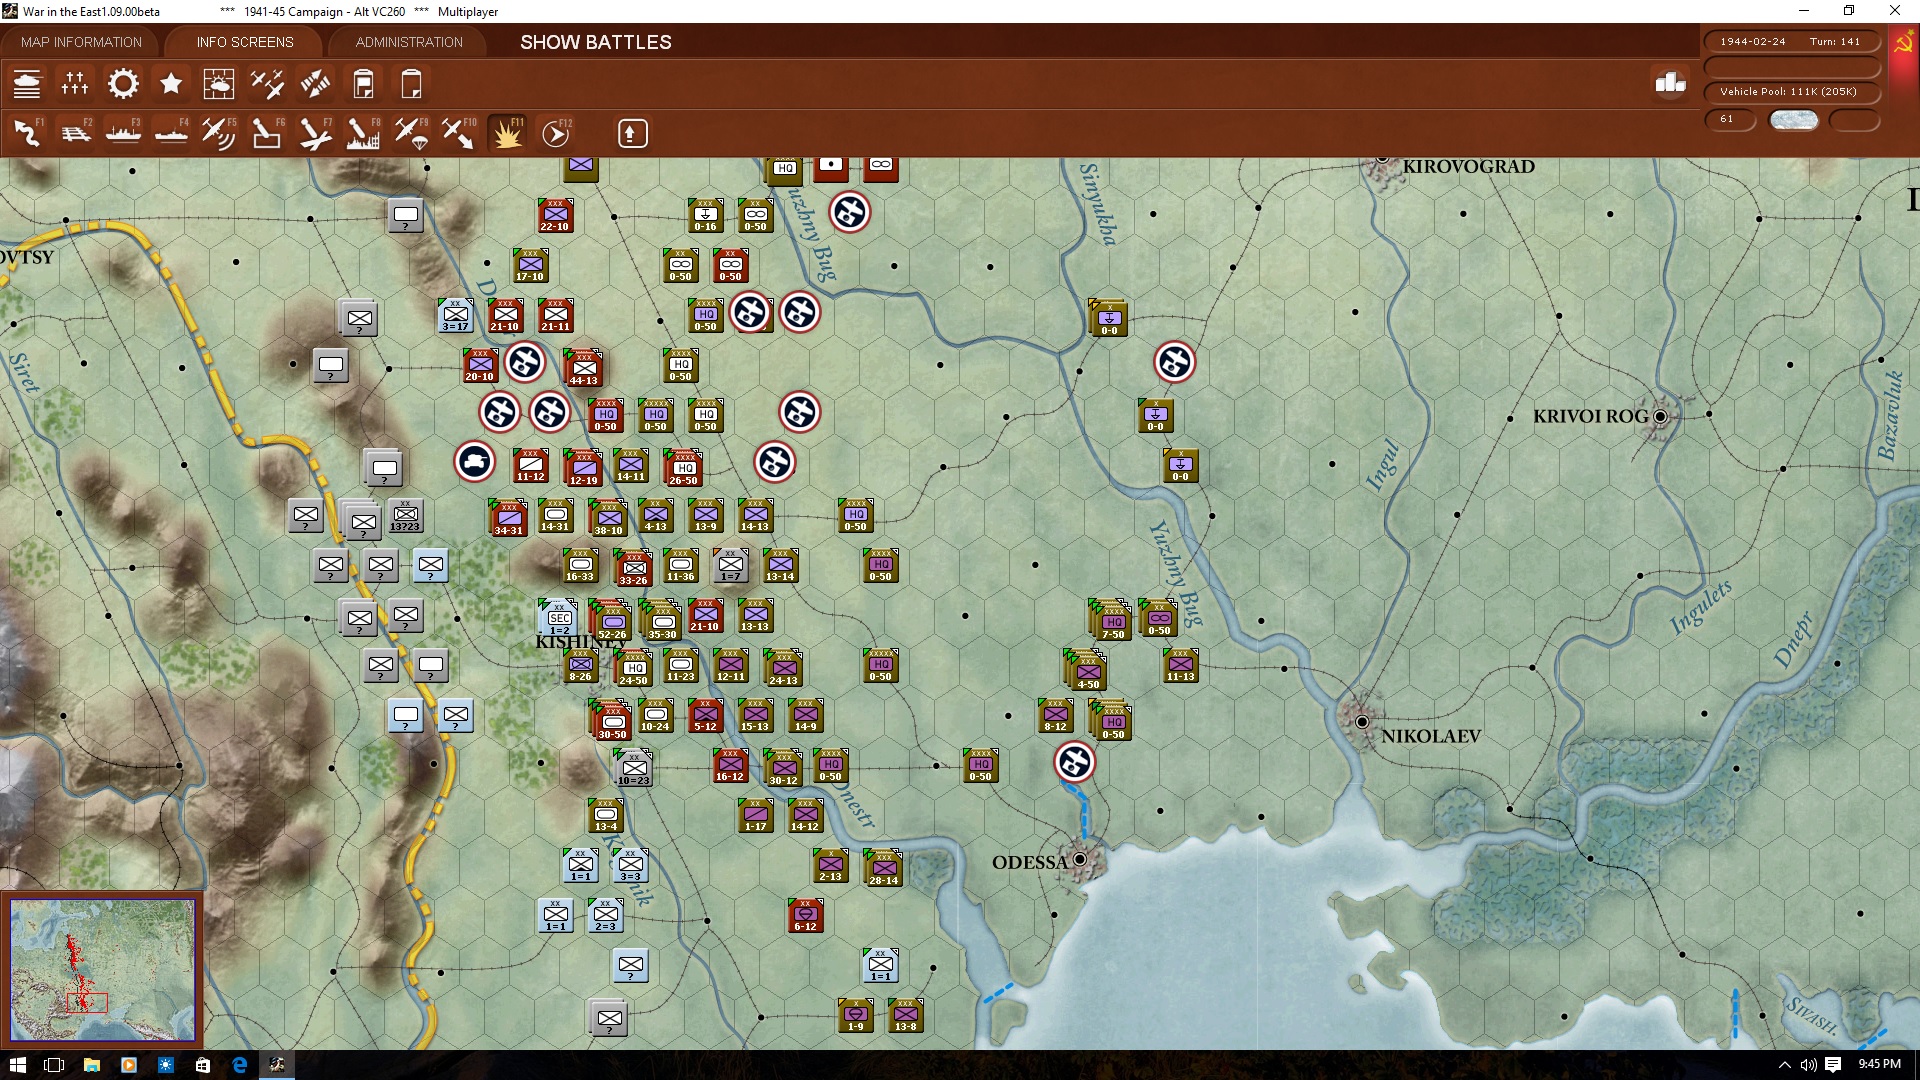Open the ADMINISTRATION tab
The image size is (1920, 1080).
tap(409, 42)
